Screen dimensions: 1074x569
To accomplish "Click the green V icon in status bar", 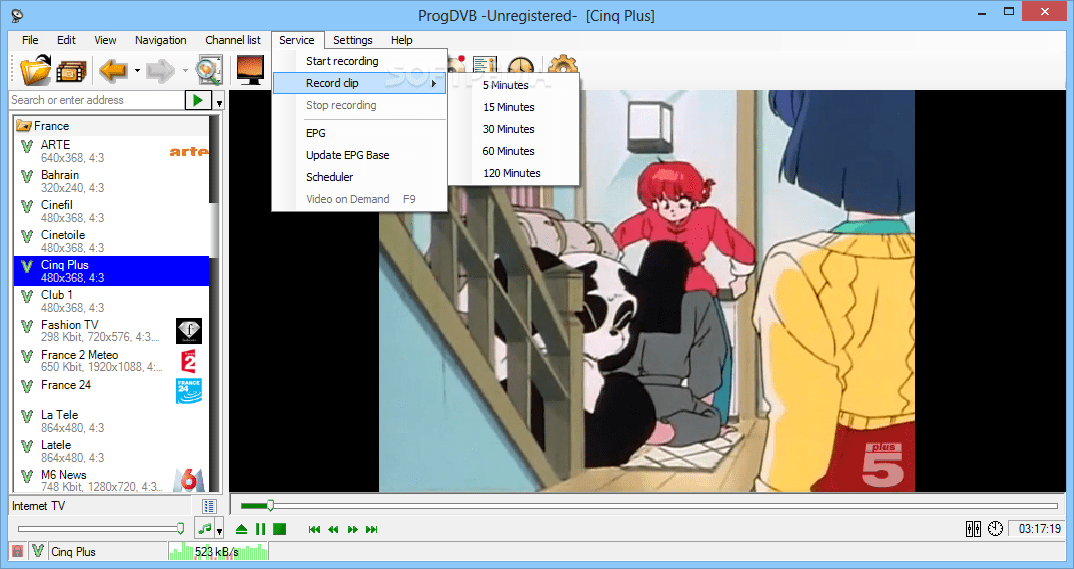I will [x=38, y=551].
